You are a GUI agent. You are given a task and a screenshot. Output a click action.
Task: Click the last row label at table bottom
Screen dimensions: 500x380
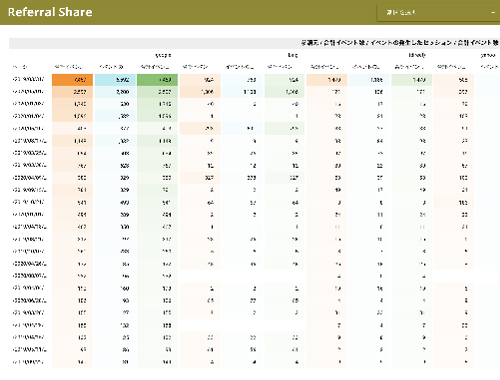coord(28,362)
